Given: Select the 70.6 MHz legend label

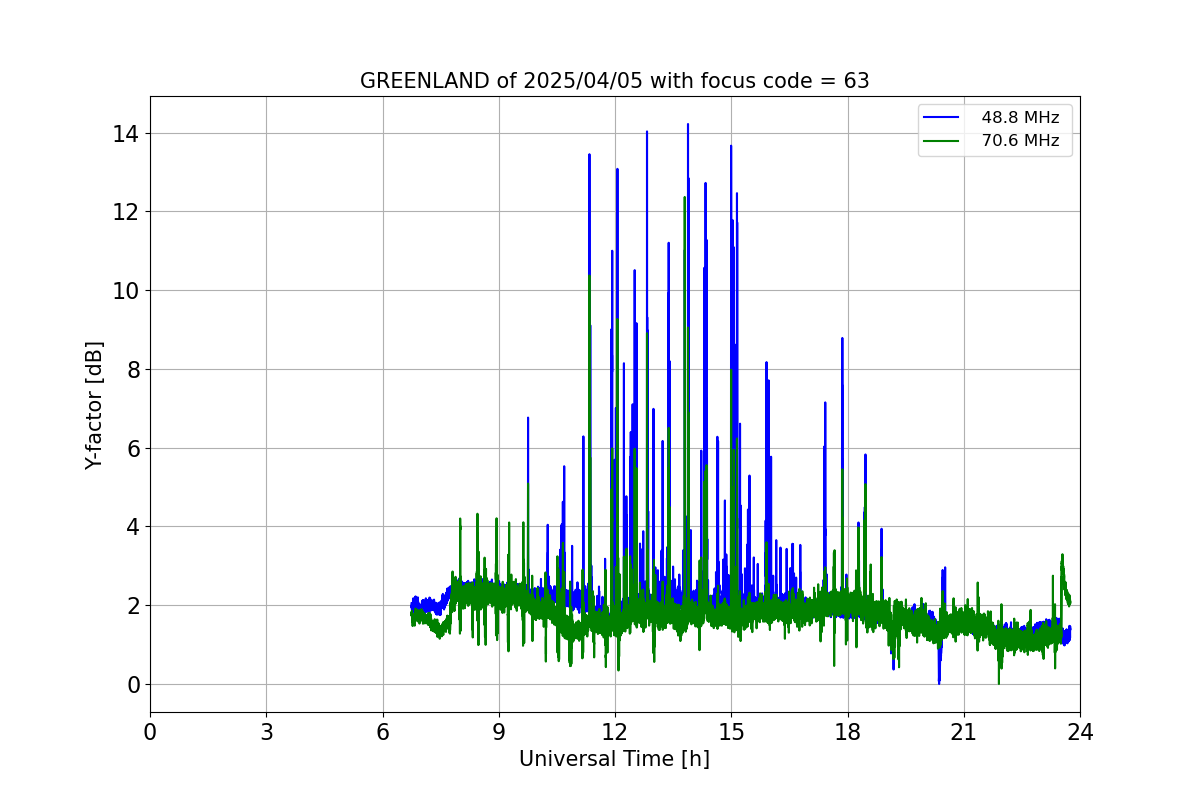Looking at the screenshot, I should [1020, 141].
